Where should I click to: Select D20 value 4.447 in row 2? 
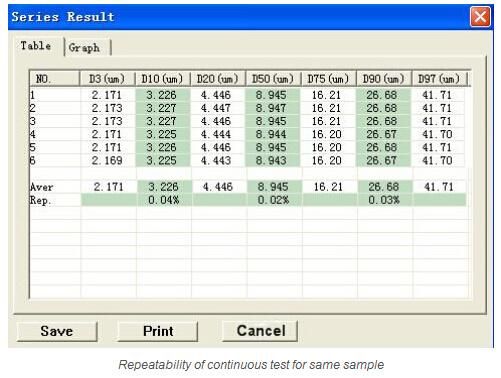[x=216, y=108]
